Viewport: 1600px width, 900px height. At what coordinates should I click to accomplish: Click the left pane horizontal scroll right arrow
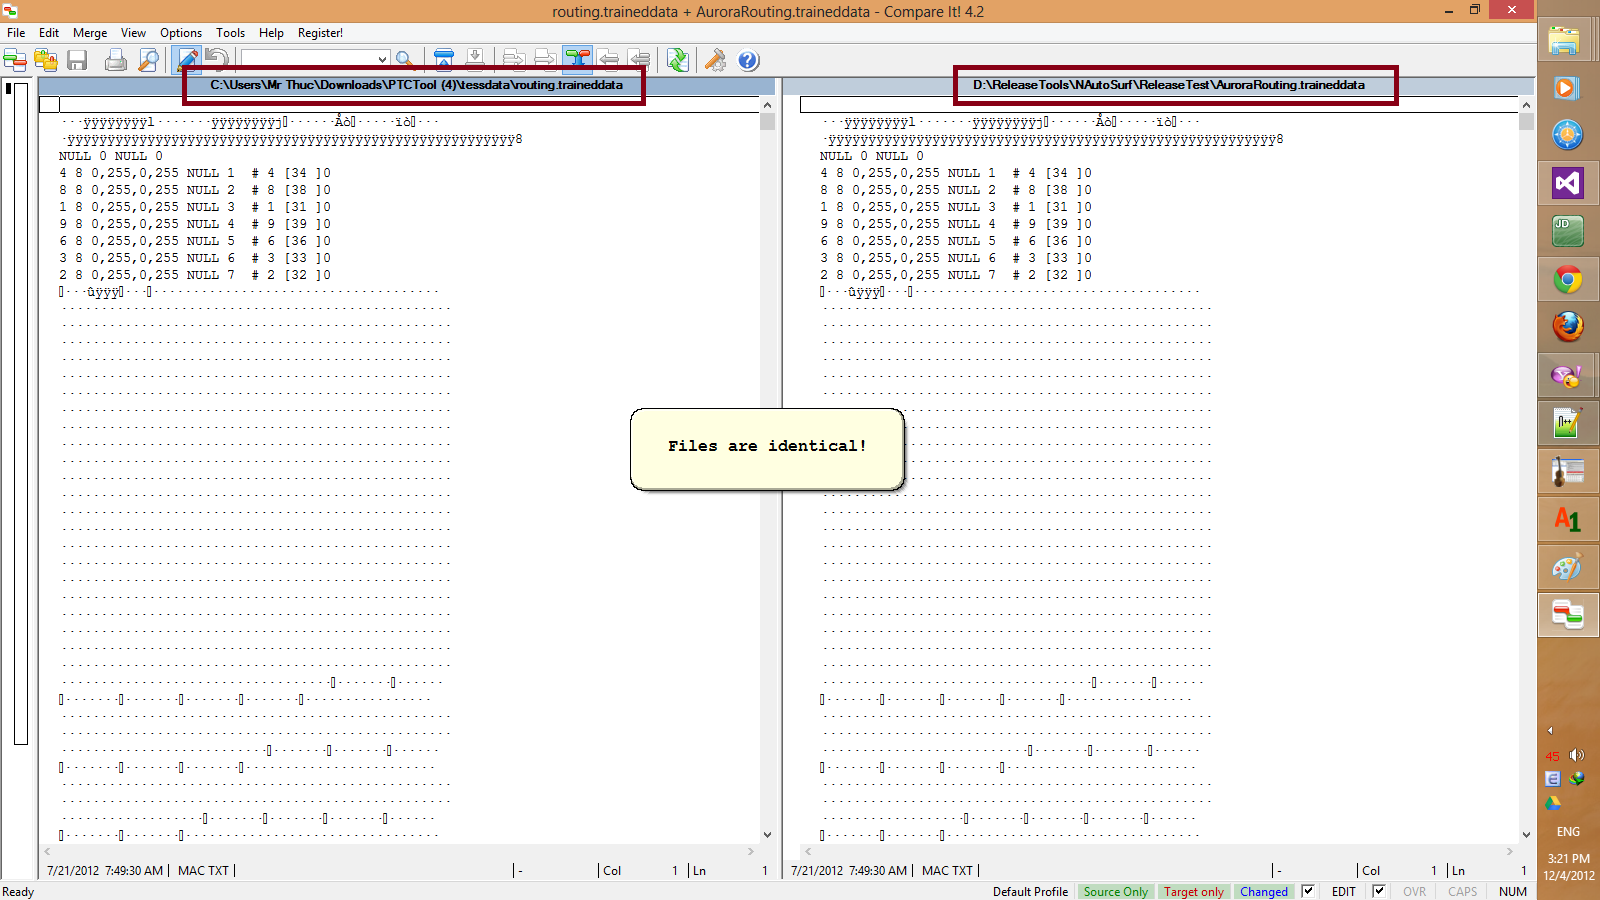coord(751,851)
